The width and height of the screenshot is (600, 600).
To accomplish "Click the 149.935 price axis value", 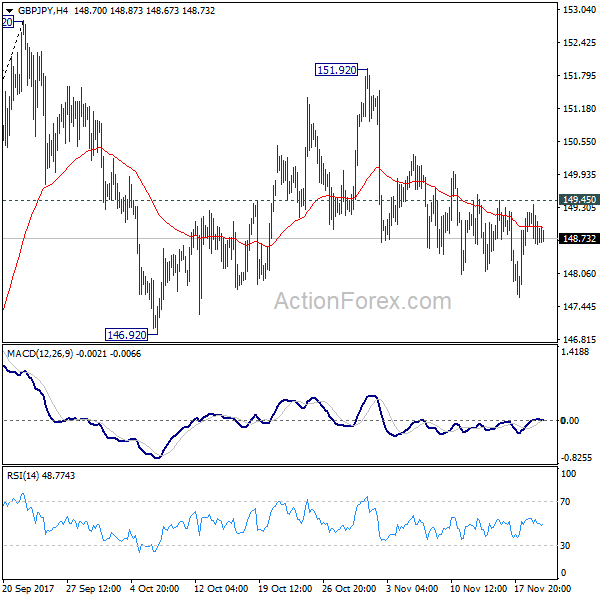I will point(579,174).
